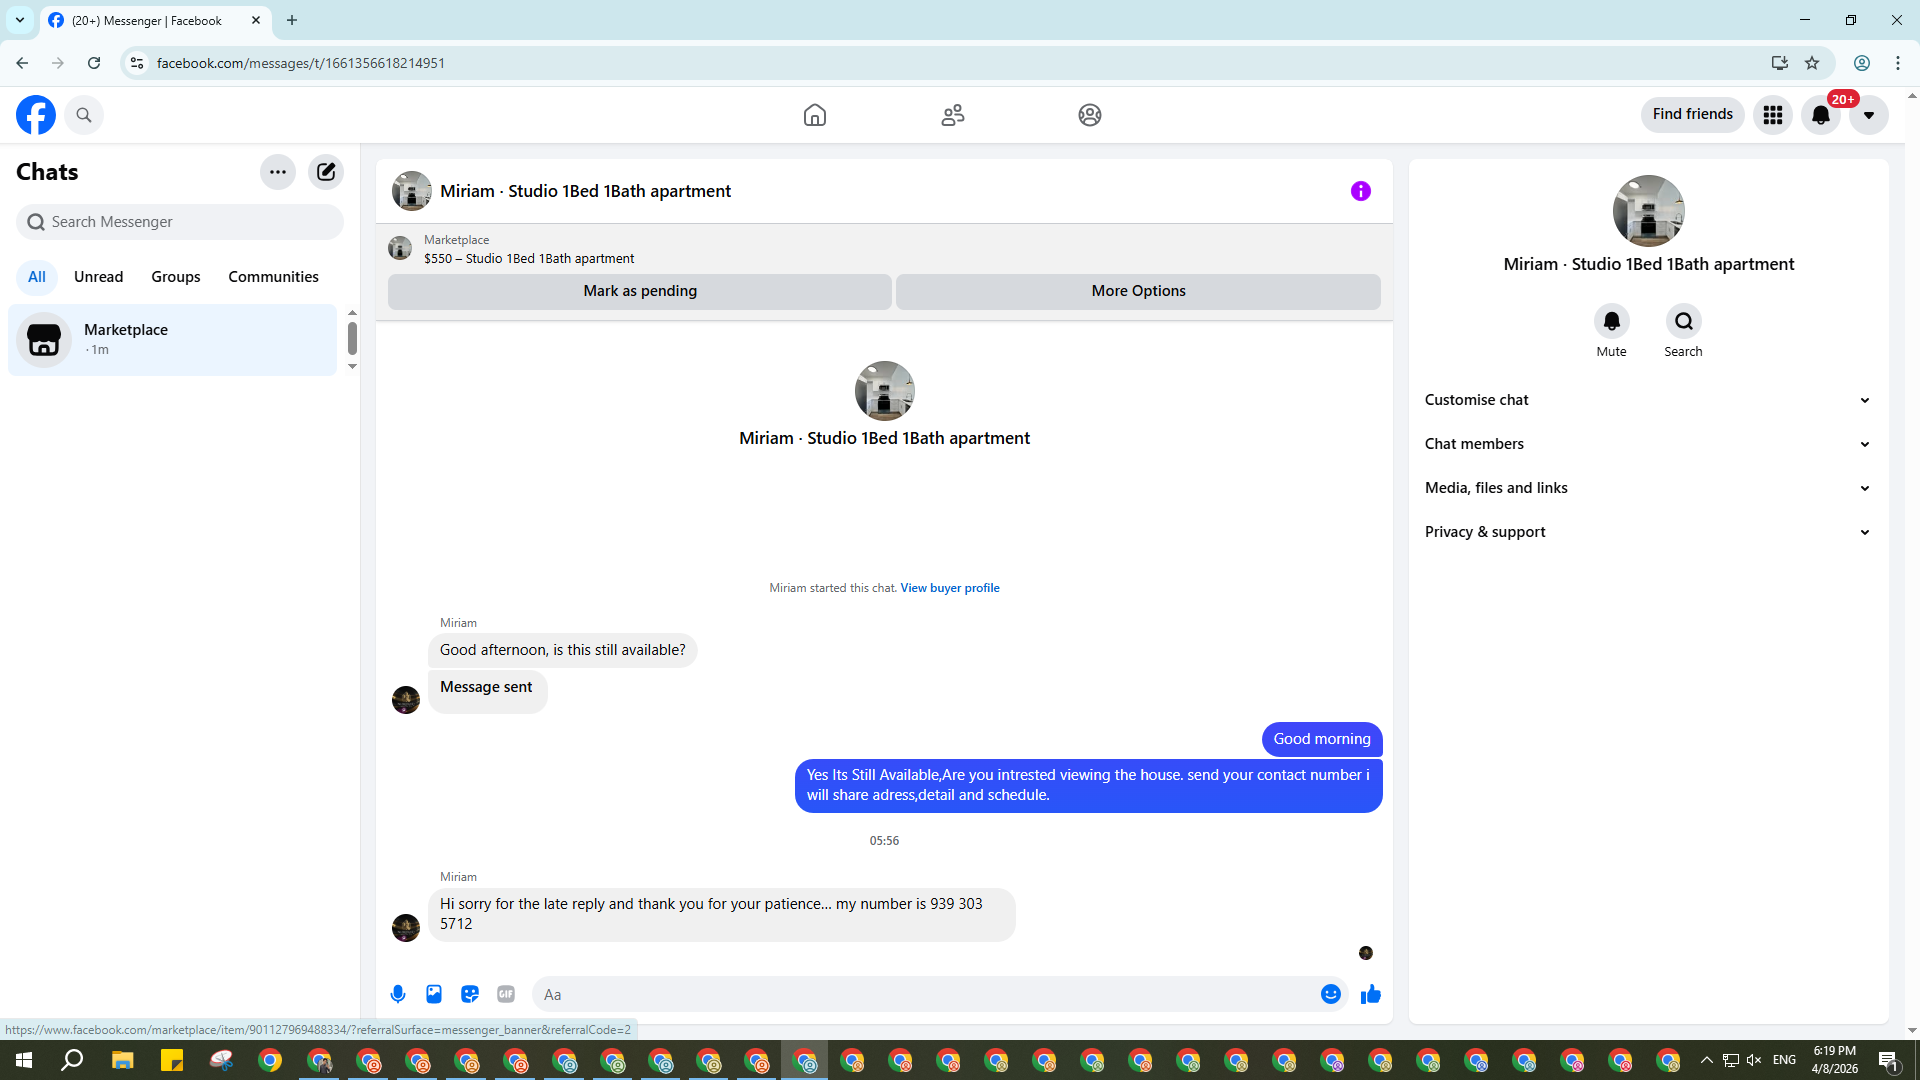Toggle the conversation information panel icon
Screen dimensions: 1920x1080
pyautogui.click(x=1360, y=191)
